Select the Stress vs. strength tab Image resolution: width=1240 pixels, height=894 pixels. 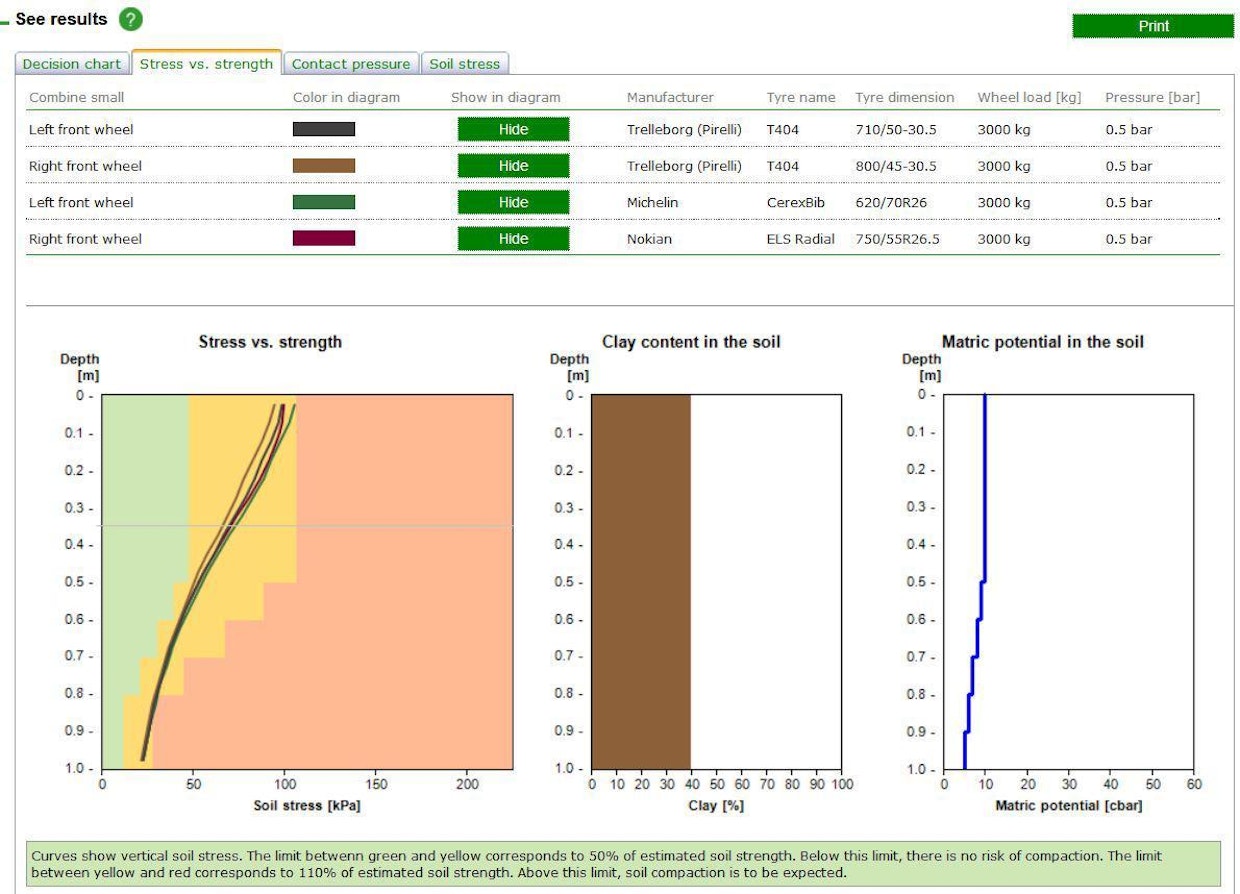206,63
